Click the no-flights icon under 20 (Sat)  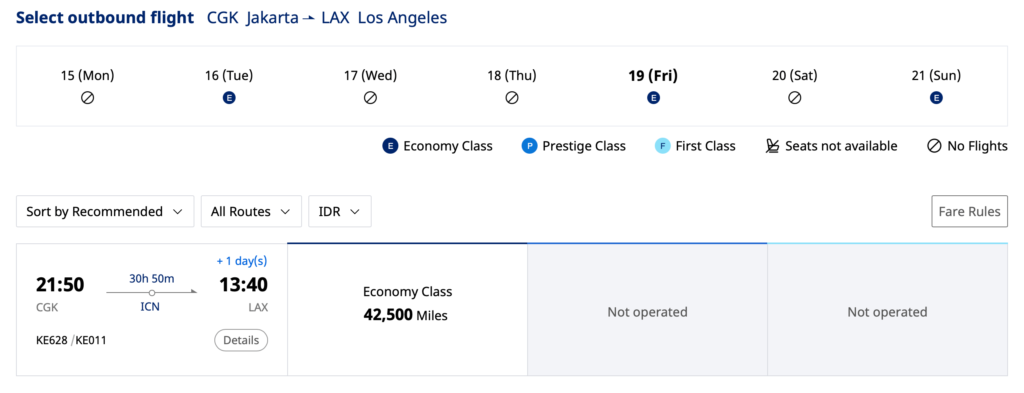(795, 98)
